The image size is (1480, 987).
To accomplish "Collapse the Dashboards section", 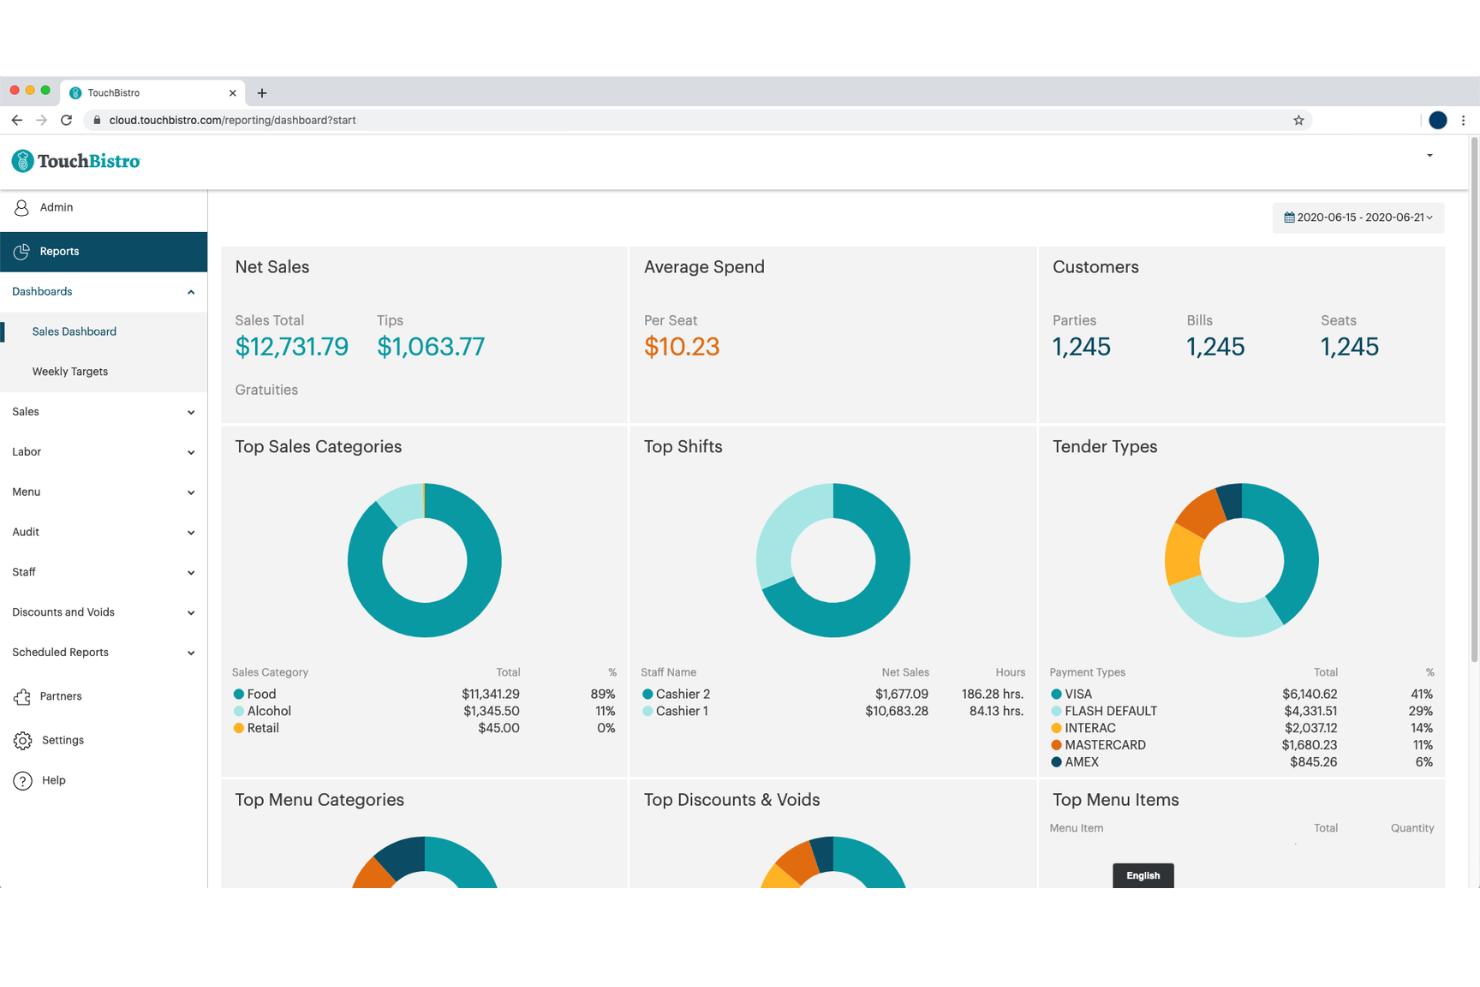I will [x=190, y=291].
